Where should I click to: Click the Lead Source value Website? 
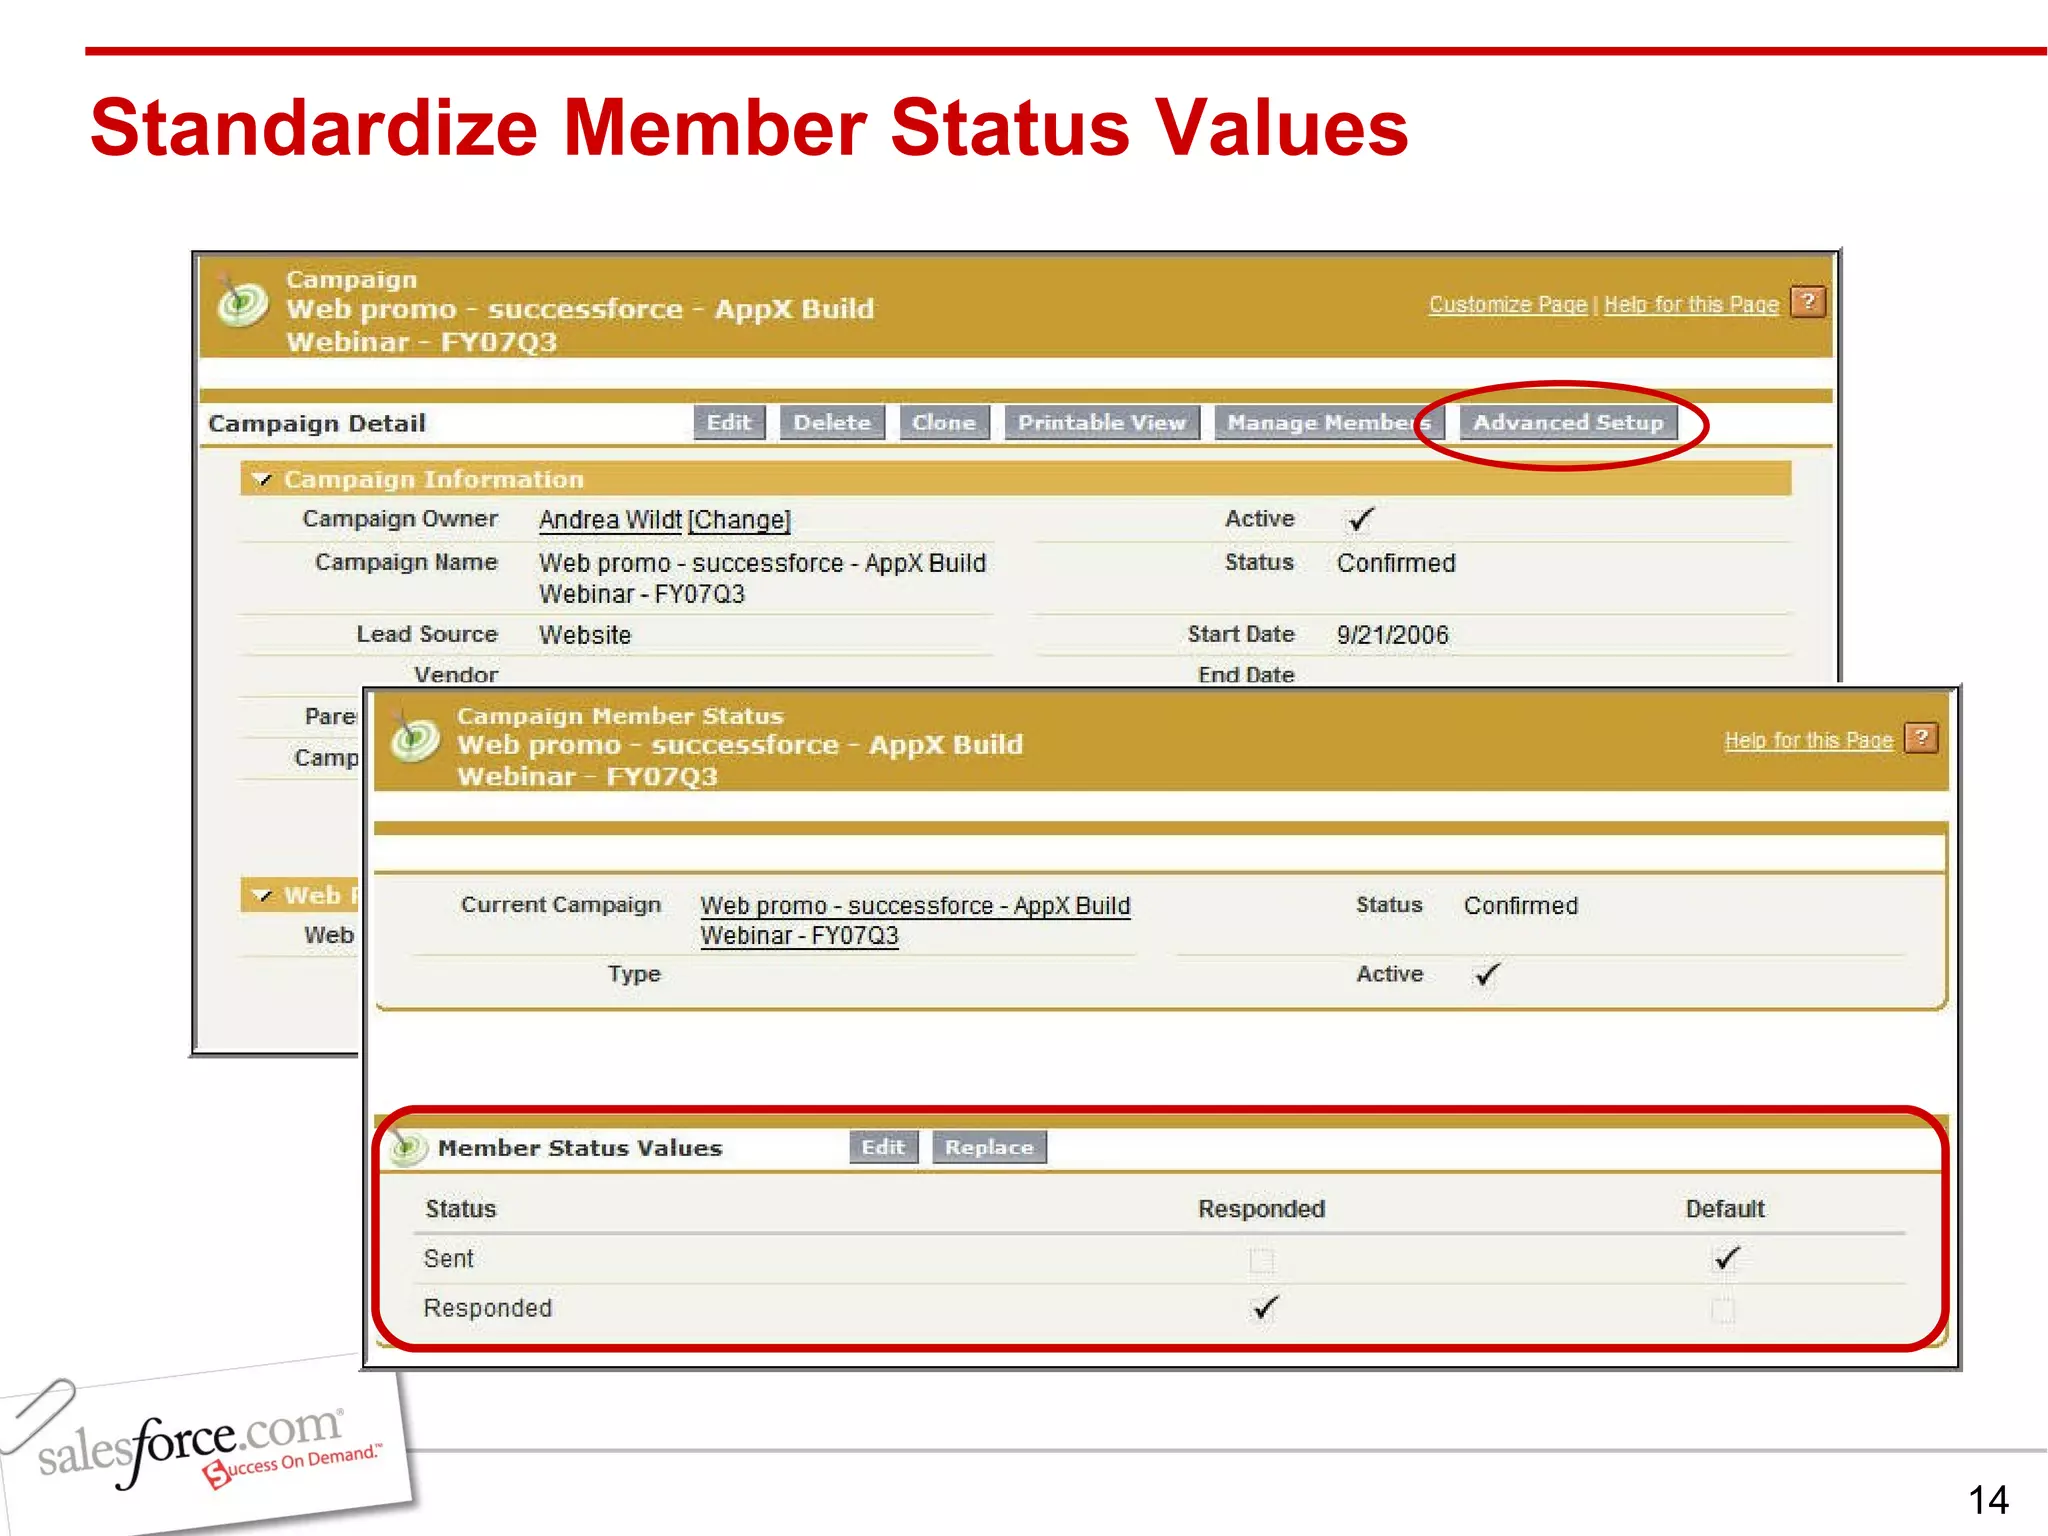point(585,635)
